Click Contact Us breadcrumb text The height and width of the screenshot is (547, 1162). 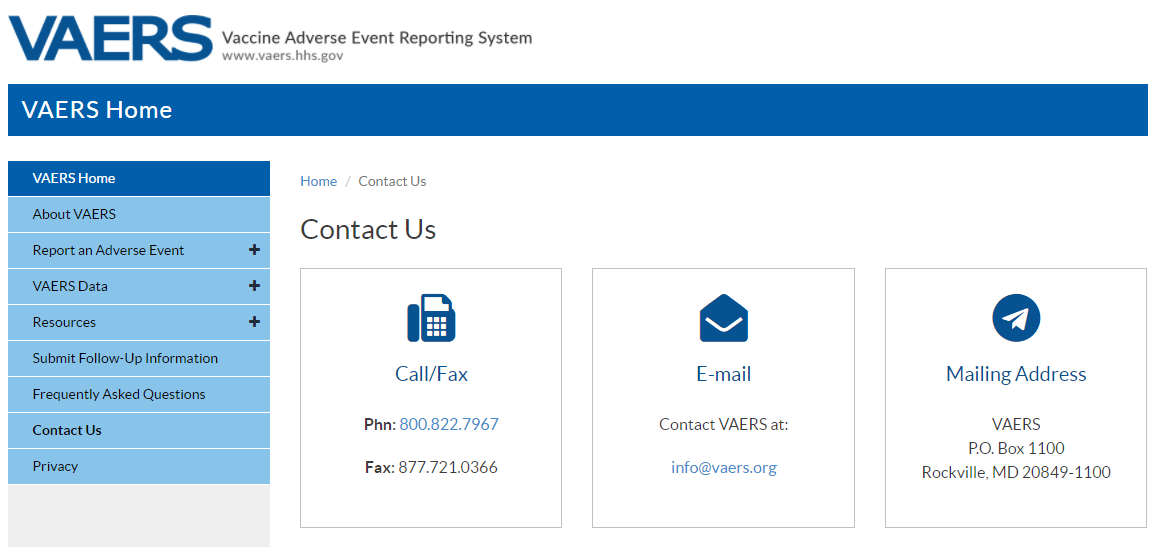click(x=392, y=182)
